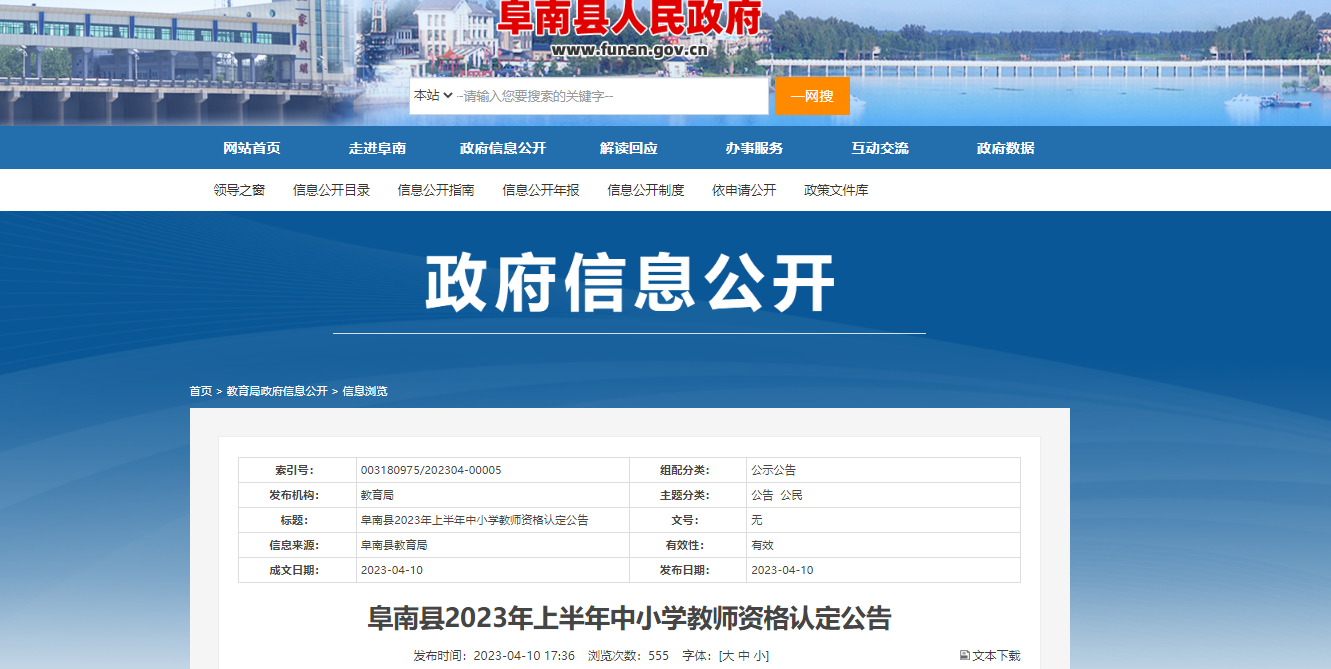
Task: Select 依申请公开 in the sub-navigation
Action: (744, 190)
